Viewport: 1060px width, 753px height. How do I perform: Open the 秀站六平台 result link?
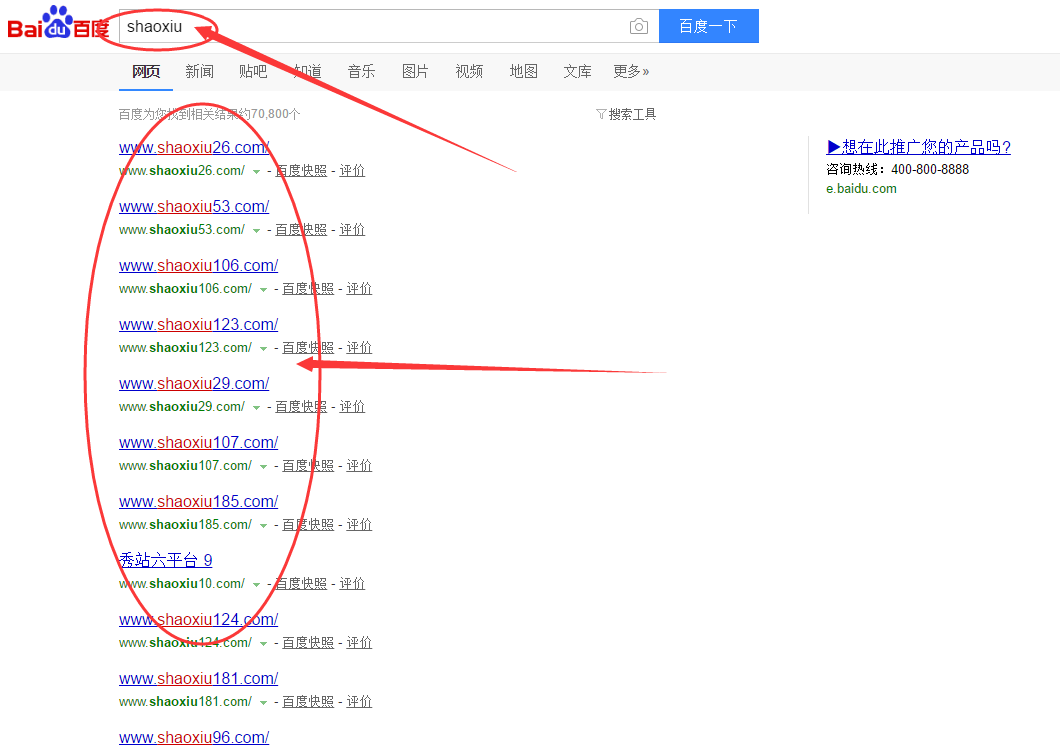tap(165, 561)
